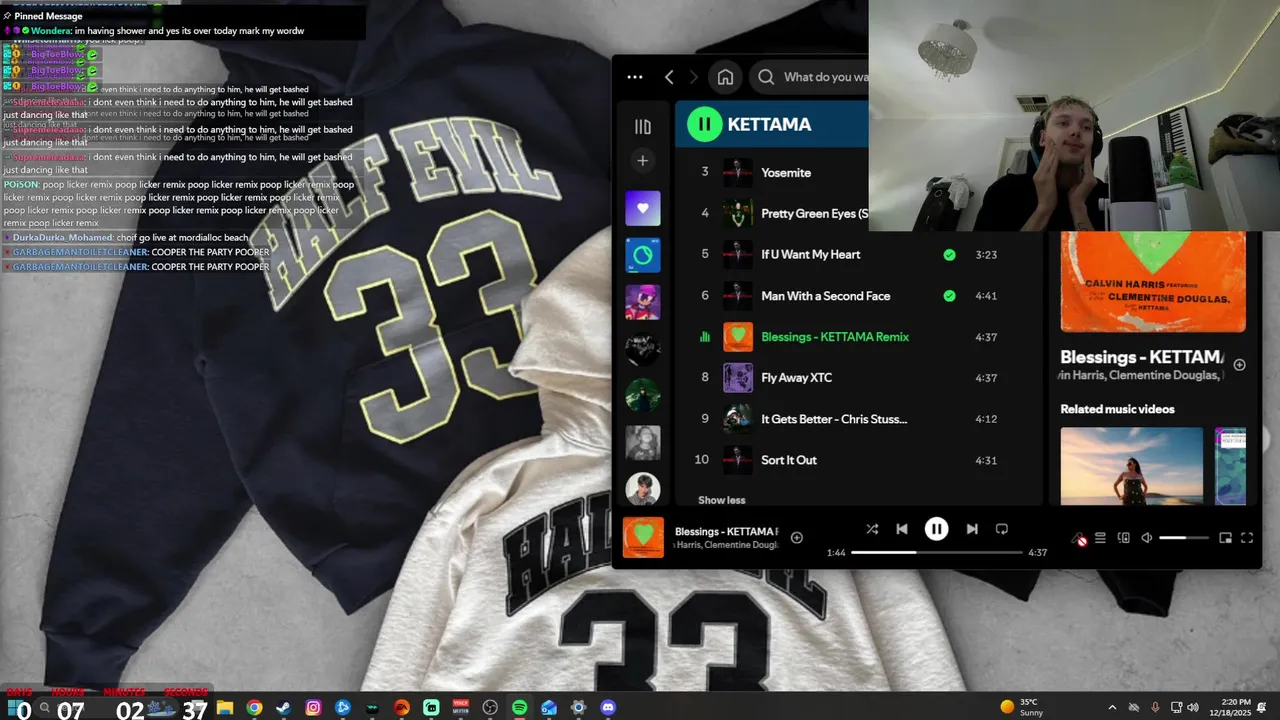Image resolution: width=1280 pixels, height=720 pixels.
Task: Open the Liked Songs playlist
Action: click(x=643, y=208)
